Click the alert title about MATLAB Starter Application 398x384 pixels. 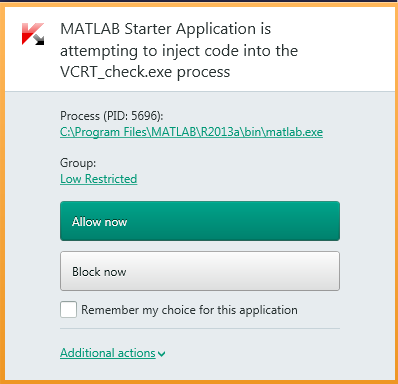pos(179,50)
